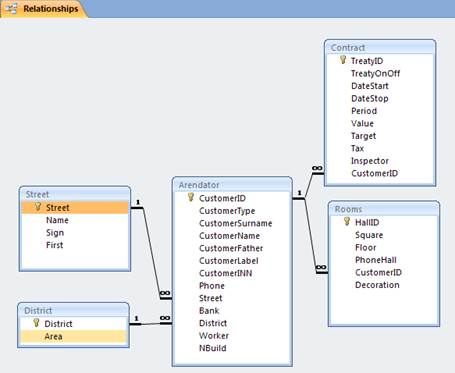Click the TreatyID primary key icon

(x=343, y=60)
